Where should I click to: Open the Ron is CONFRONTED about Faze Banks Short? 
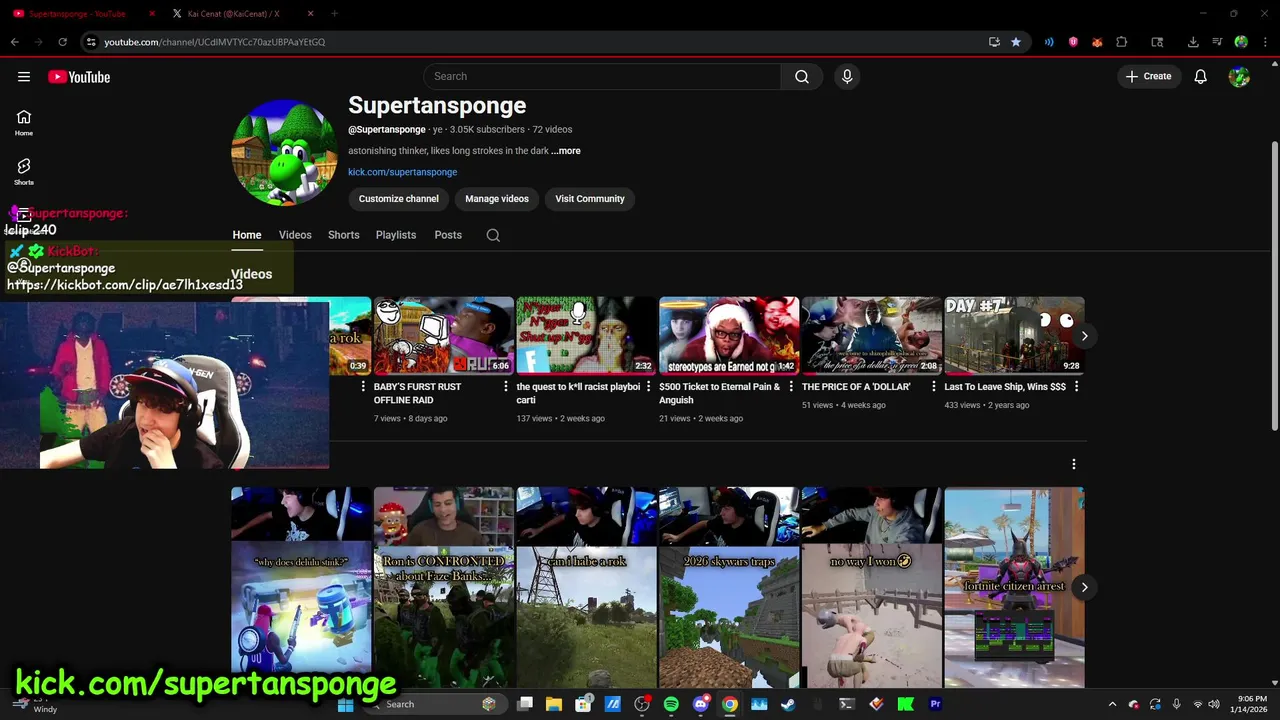click(444, 588)
